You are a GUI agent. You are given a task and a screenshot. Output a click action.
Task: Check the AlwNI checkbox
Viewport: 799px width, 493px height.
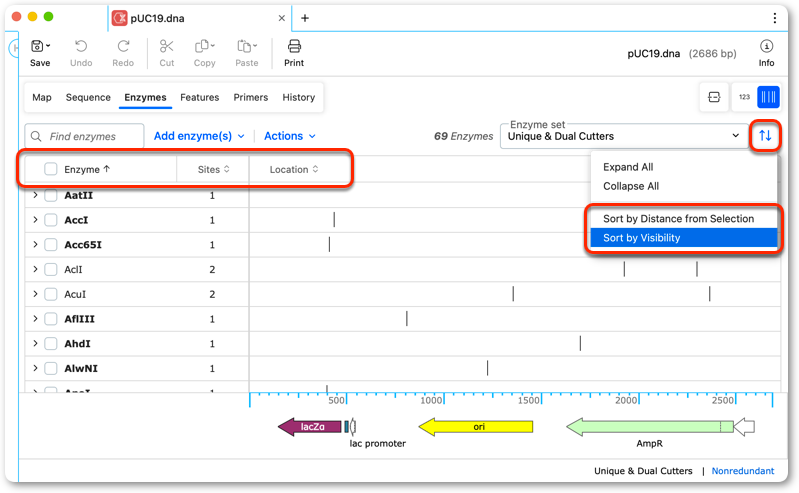pyautogui.click(x=50, y=368)
